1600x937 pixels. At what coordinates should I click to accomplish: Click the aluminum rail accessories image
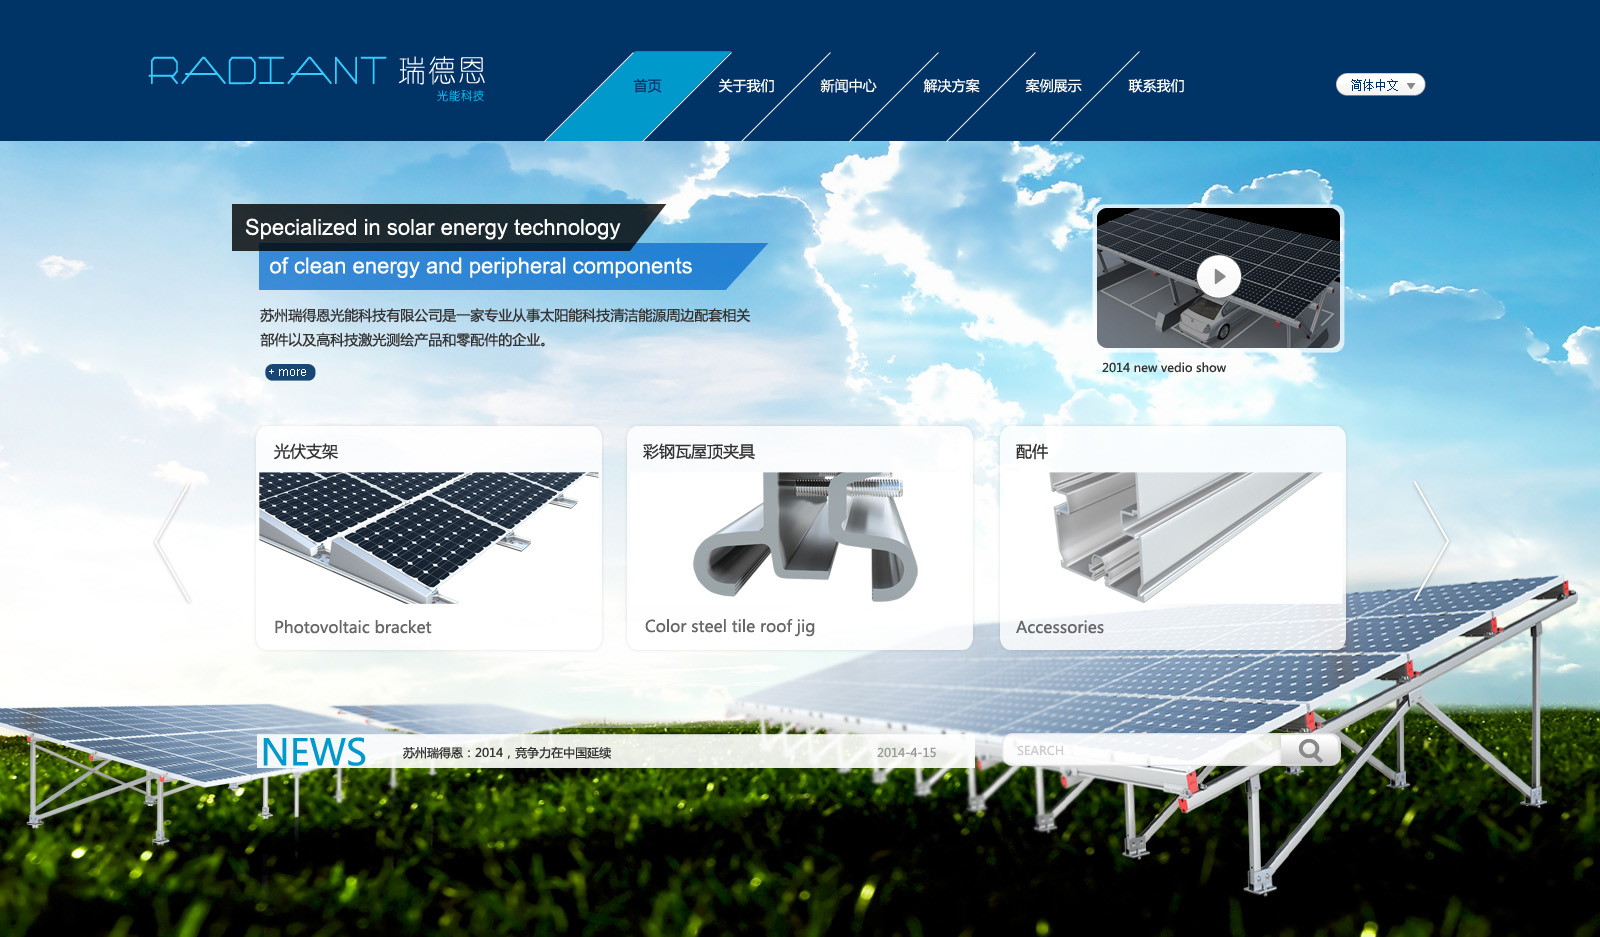1185,537
